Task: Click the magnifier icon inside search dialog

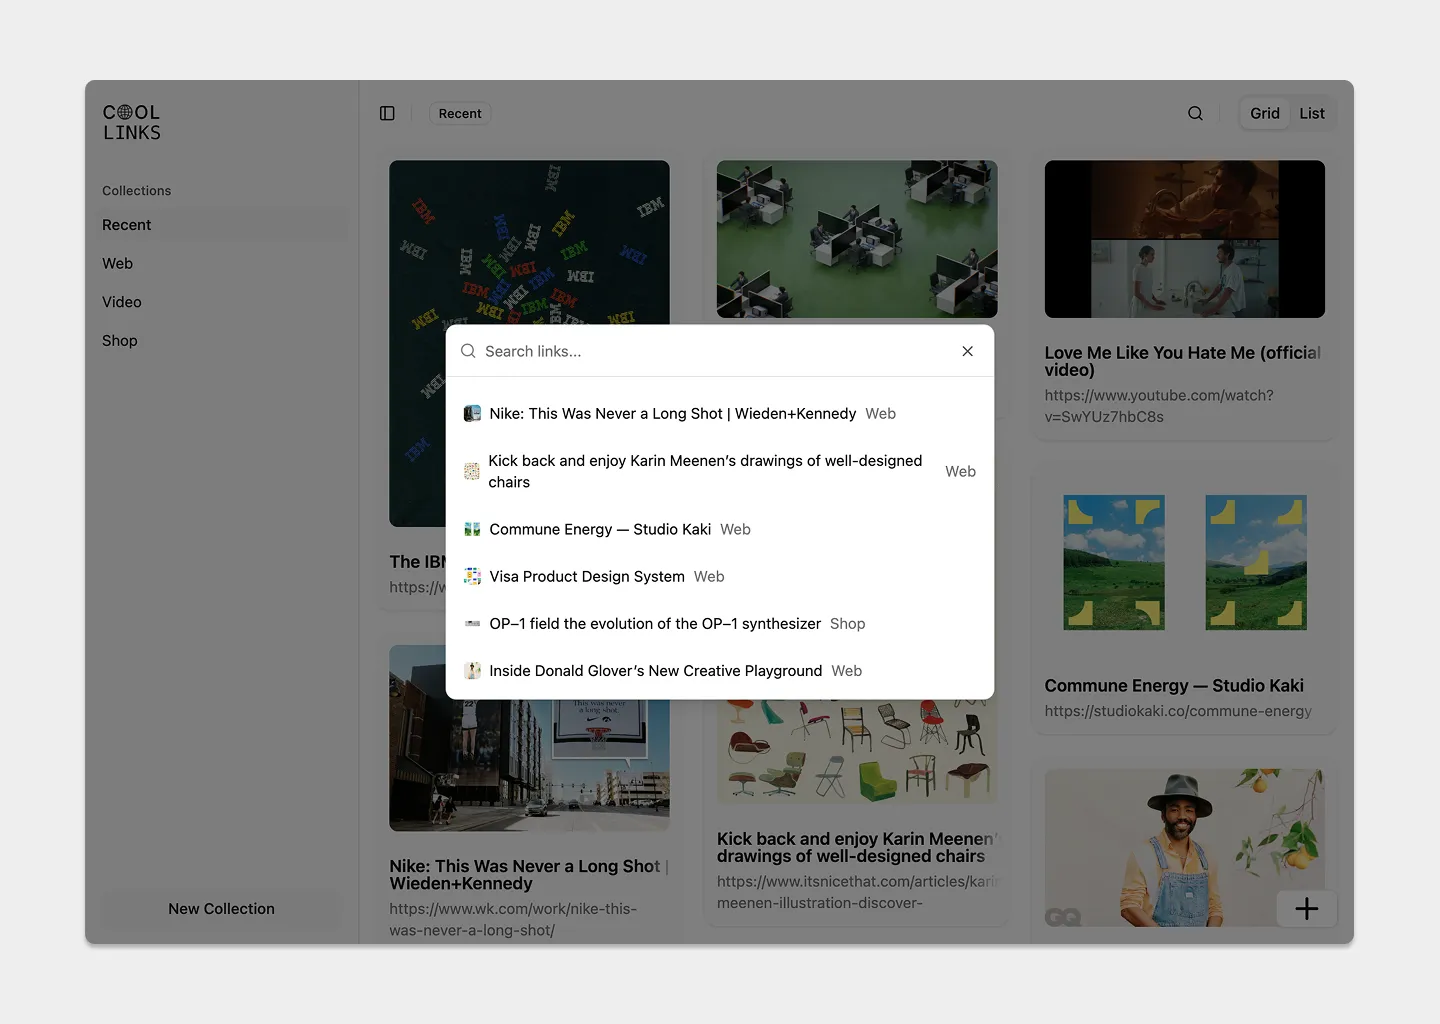Action: 468,351
